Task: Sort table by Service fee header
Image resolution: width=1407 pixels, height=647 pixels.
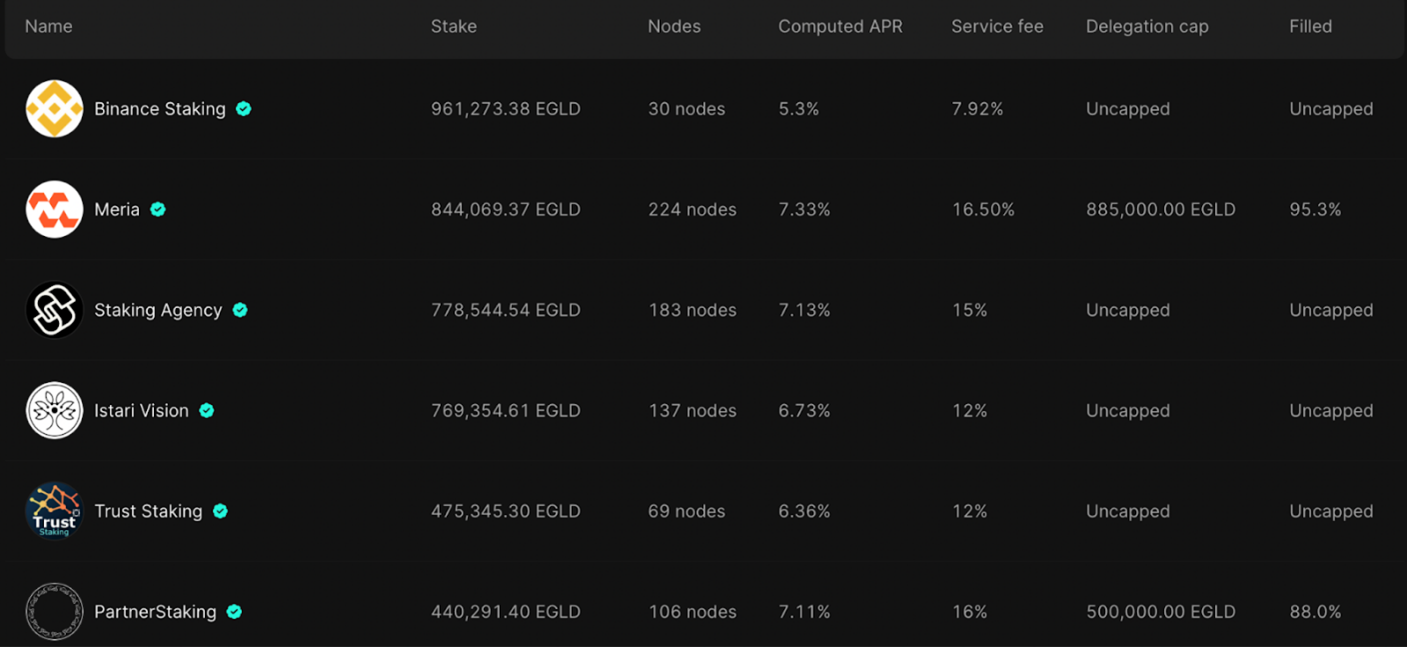Action: coord(997,27)
